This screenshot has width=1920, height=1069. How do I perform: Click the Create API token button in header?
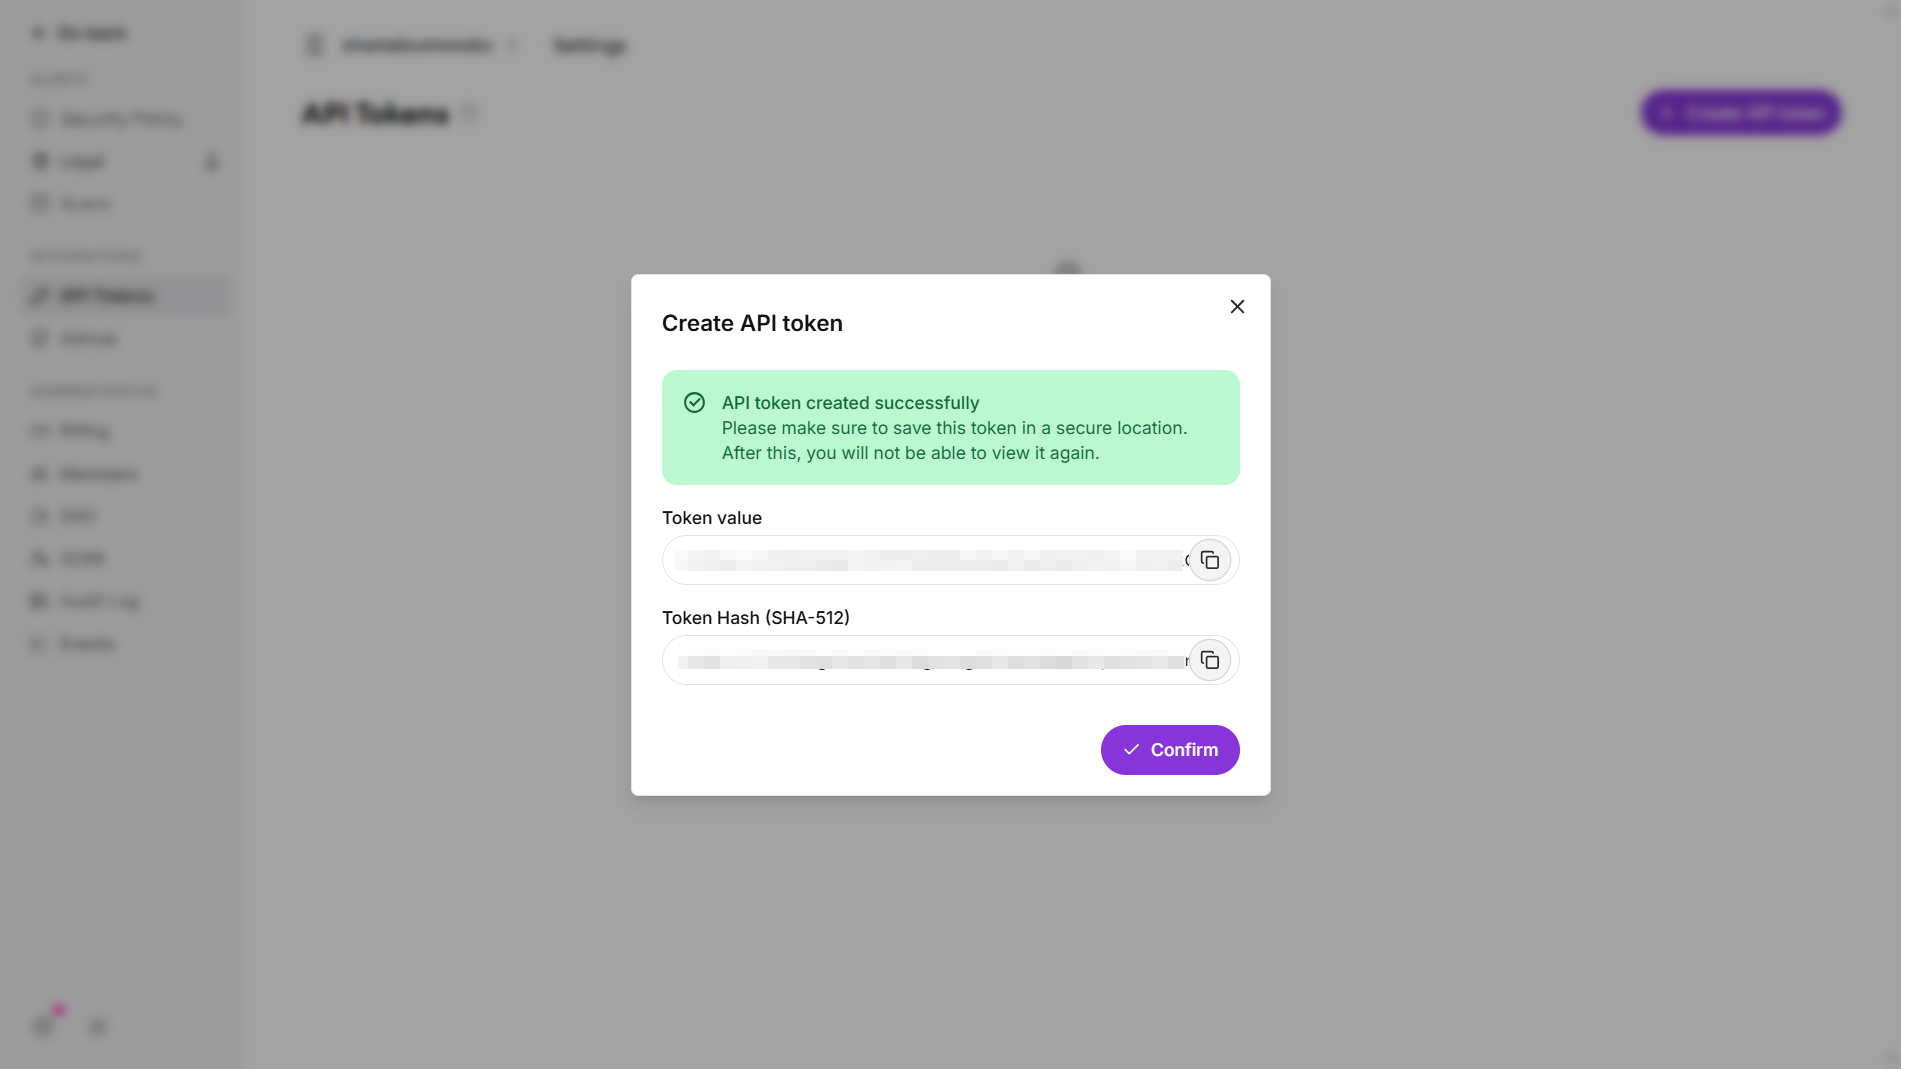[1741, 113]
